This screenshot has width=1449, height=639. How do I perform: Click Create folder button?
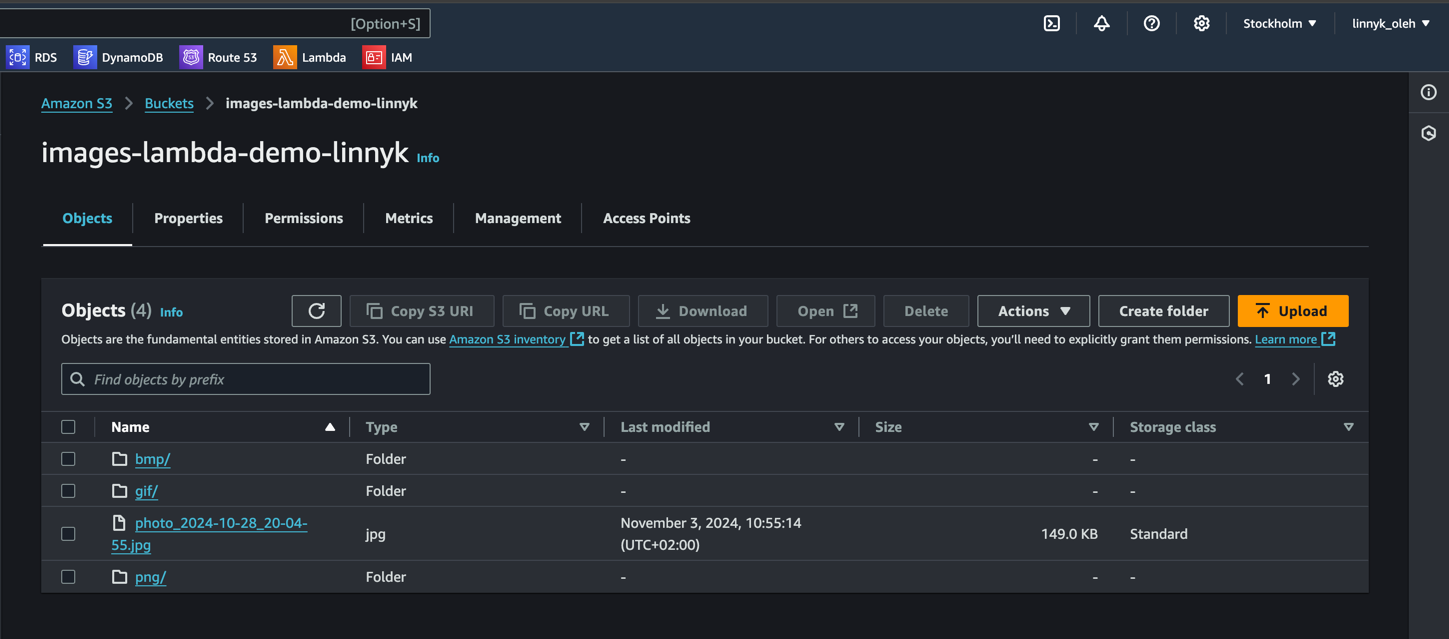pos(1164,311)
